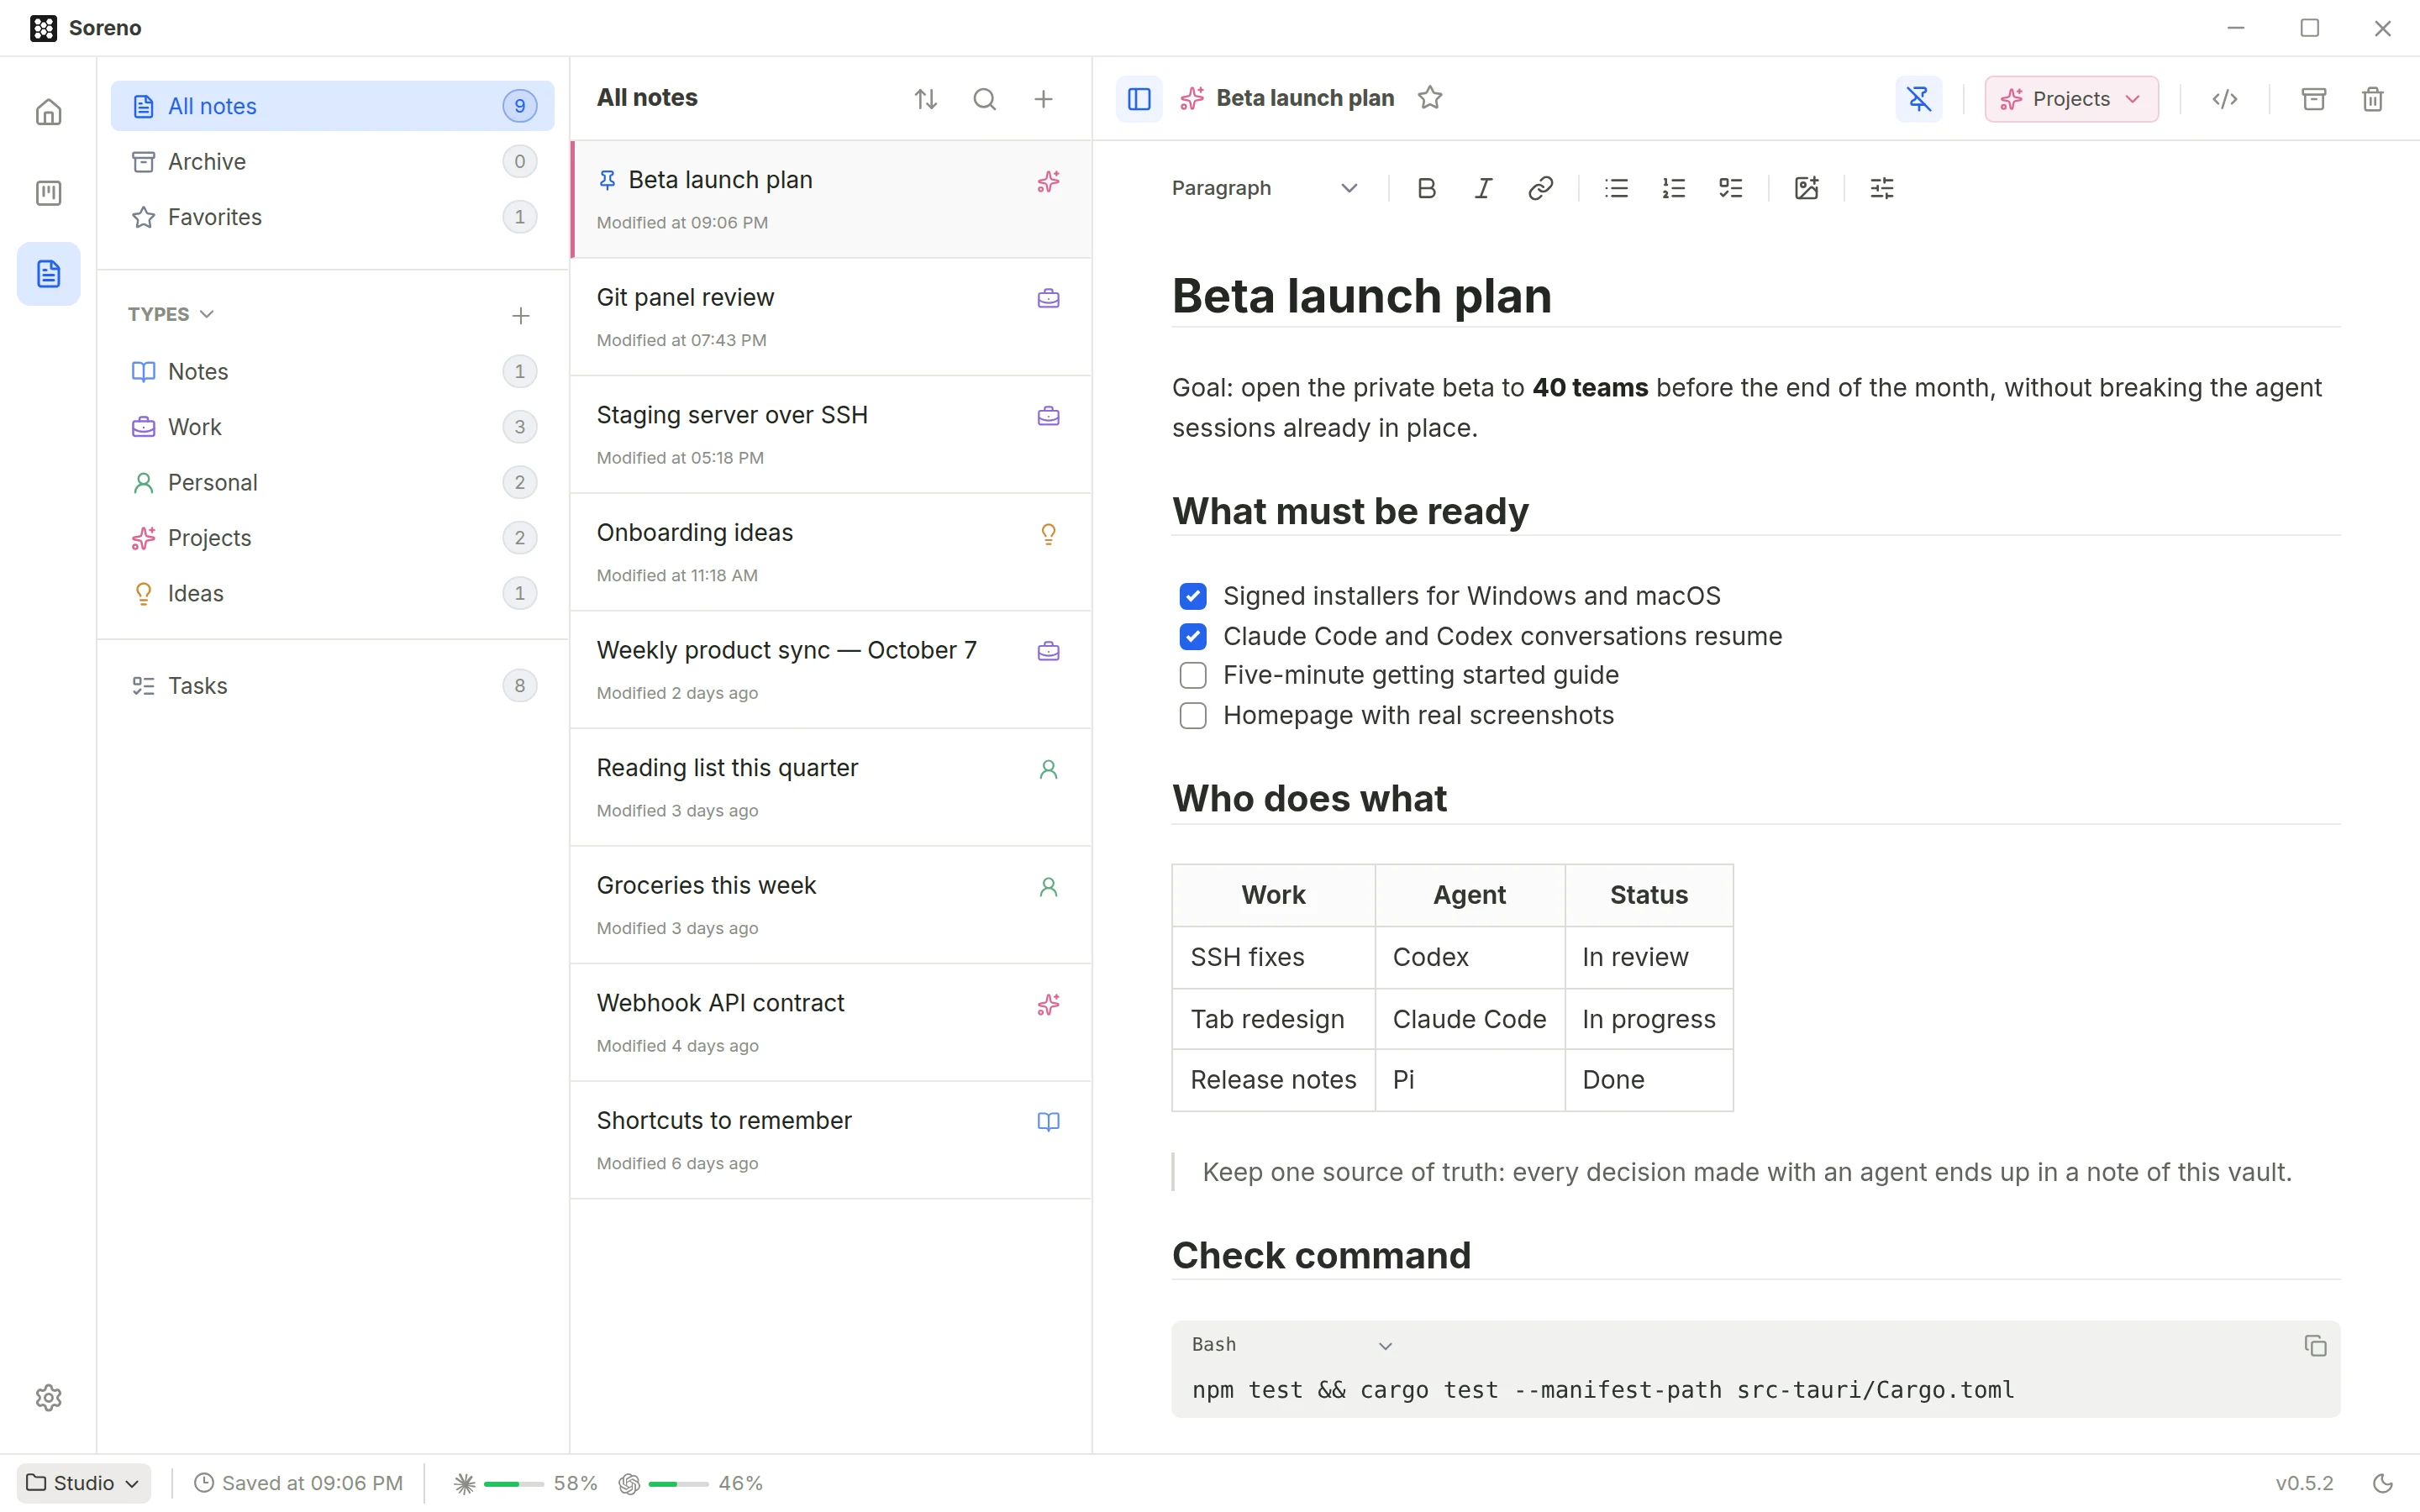Insert a link
Screen dimensions: 2420x1512
[1540, 188]
